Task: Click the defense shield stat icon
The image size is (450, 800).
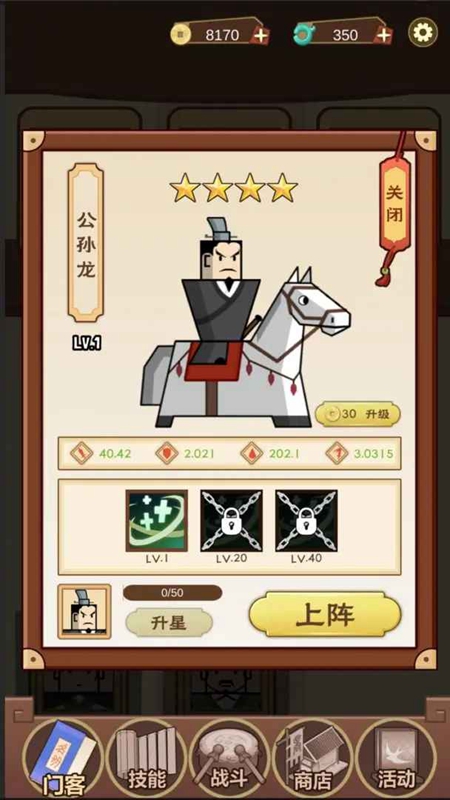Action: pos(167,453)
